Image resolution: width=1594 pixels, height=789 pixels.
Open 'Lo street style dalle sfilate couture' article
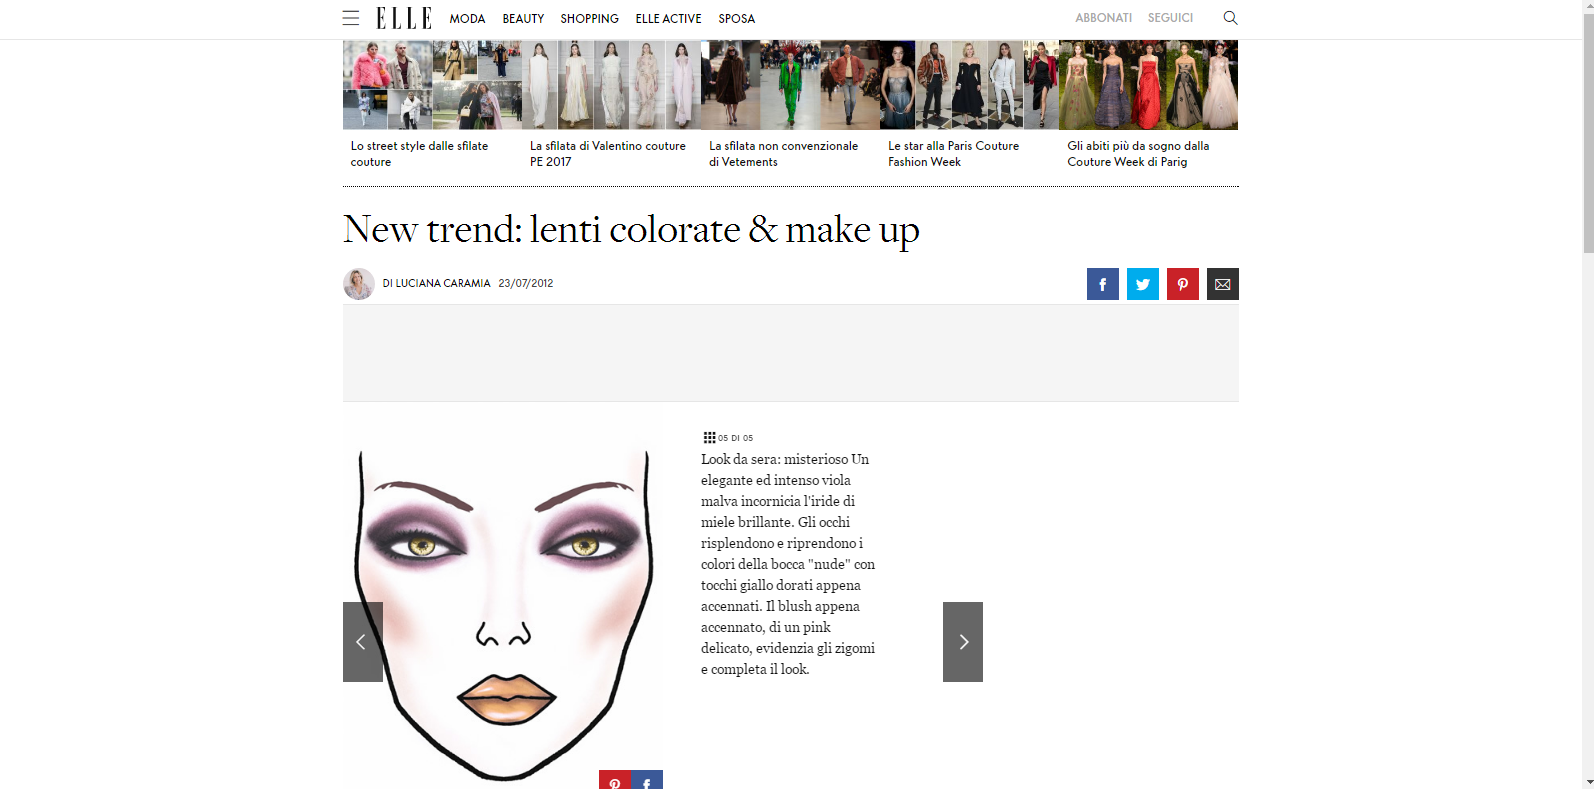pyautogui.click(x=419, y=153)
